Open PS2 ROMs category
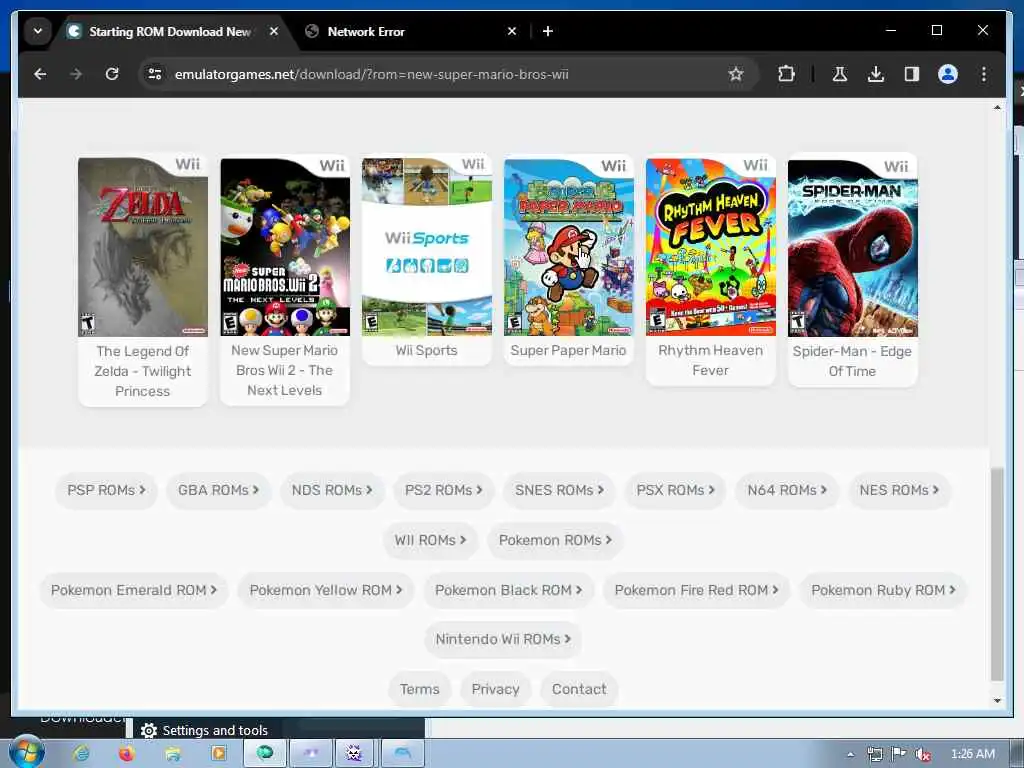The image size is (1024, 768). coord(443,490)
